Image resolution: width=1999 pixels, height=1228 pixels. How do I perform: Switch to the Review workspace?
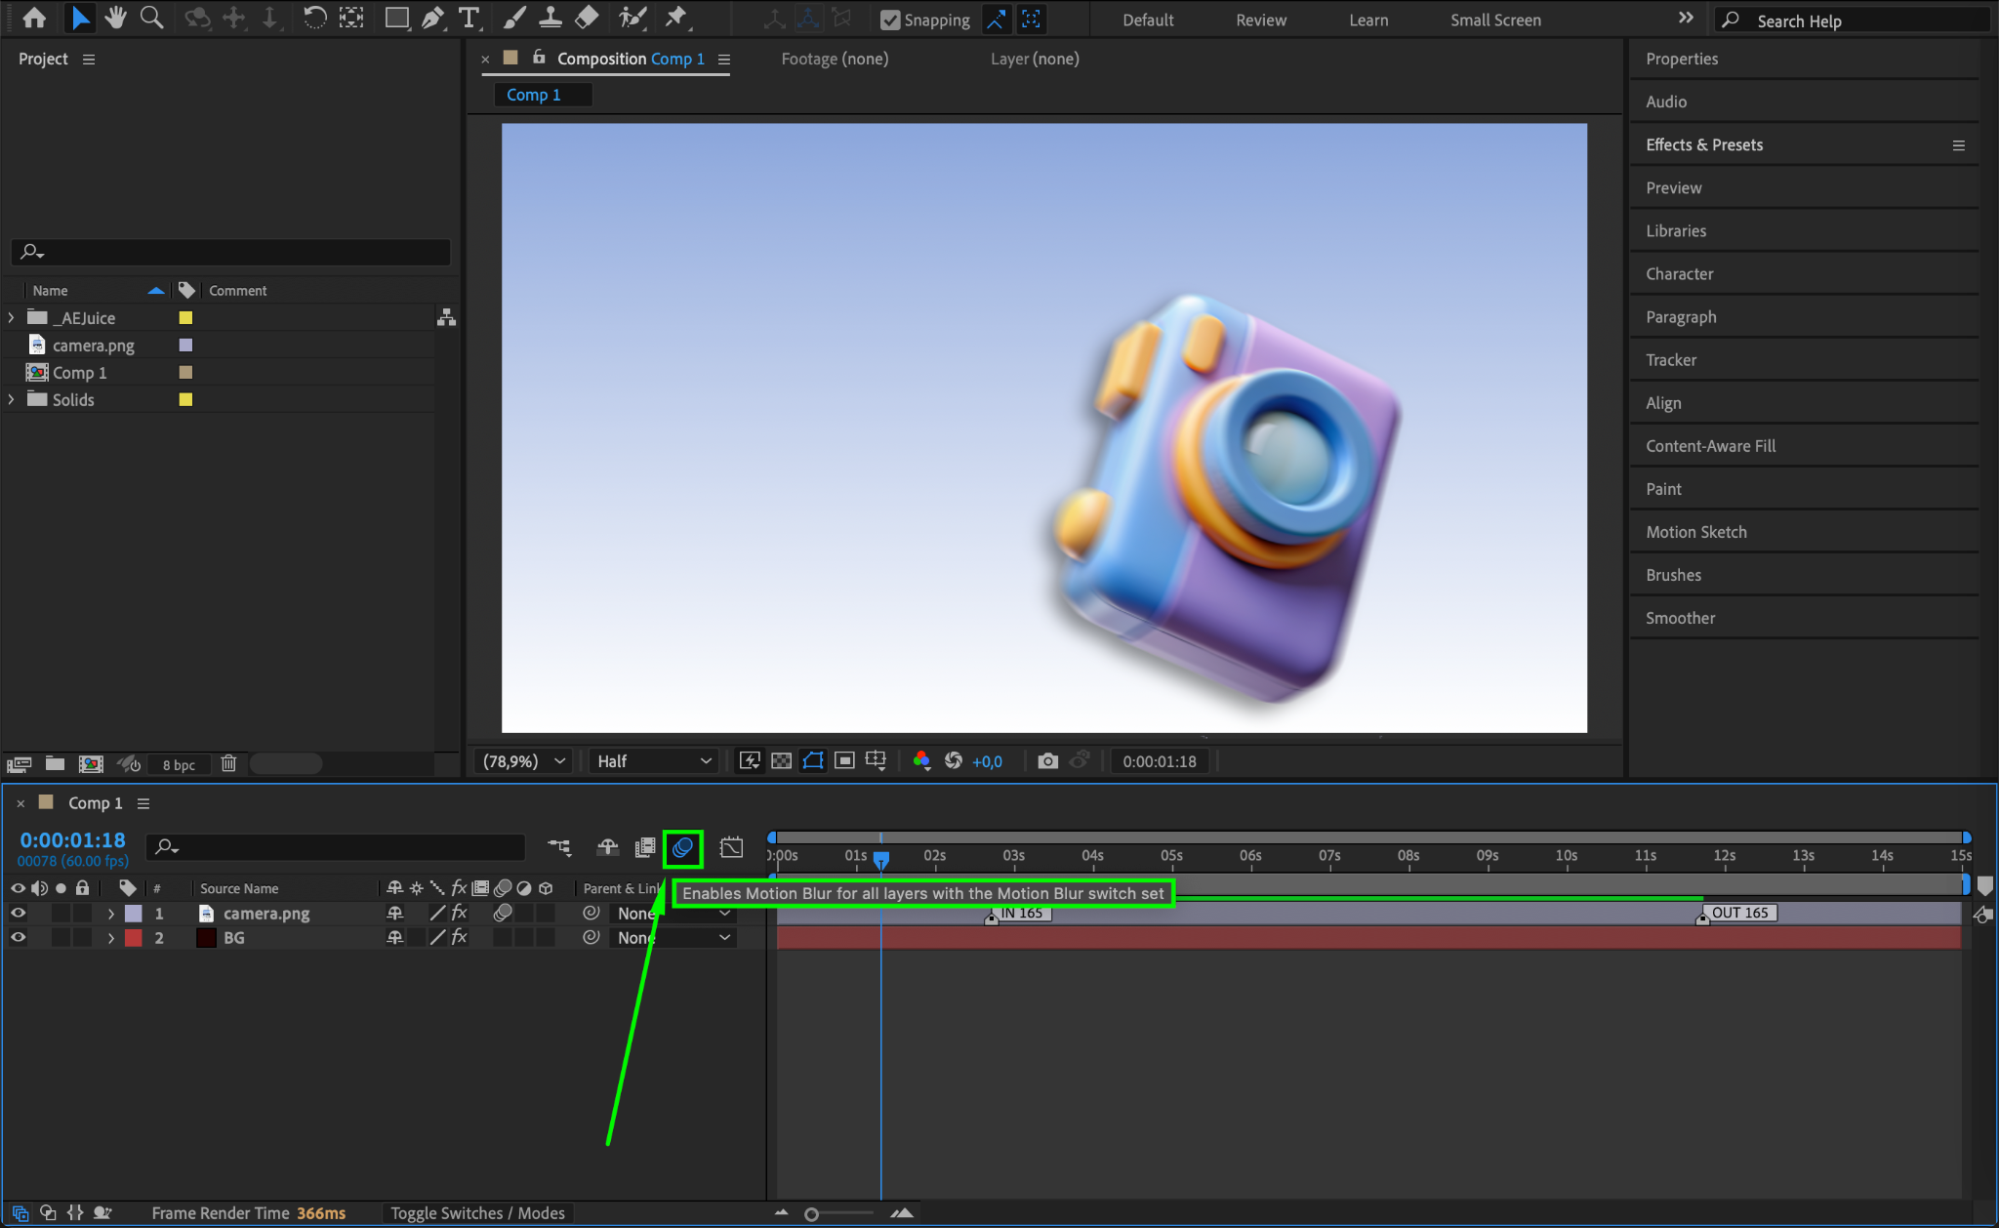pos(1260,20)
